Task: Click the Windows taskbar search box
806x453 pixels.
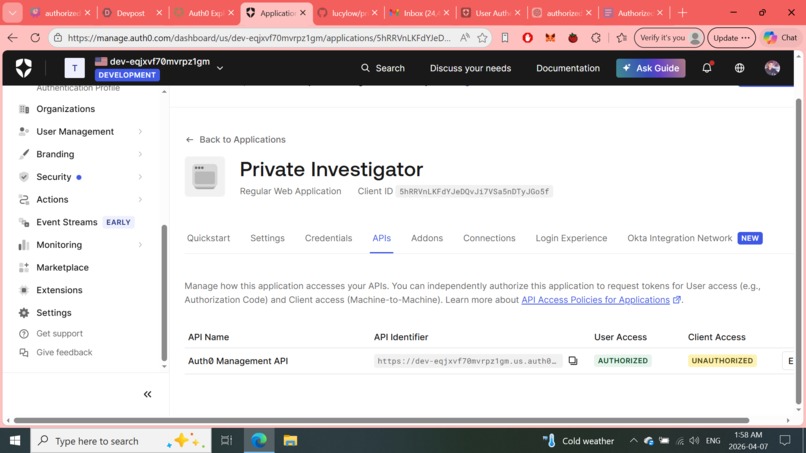Action: [121, 441]
